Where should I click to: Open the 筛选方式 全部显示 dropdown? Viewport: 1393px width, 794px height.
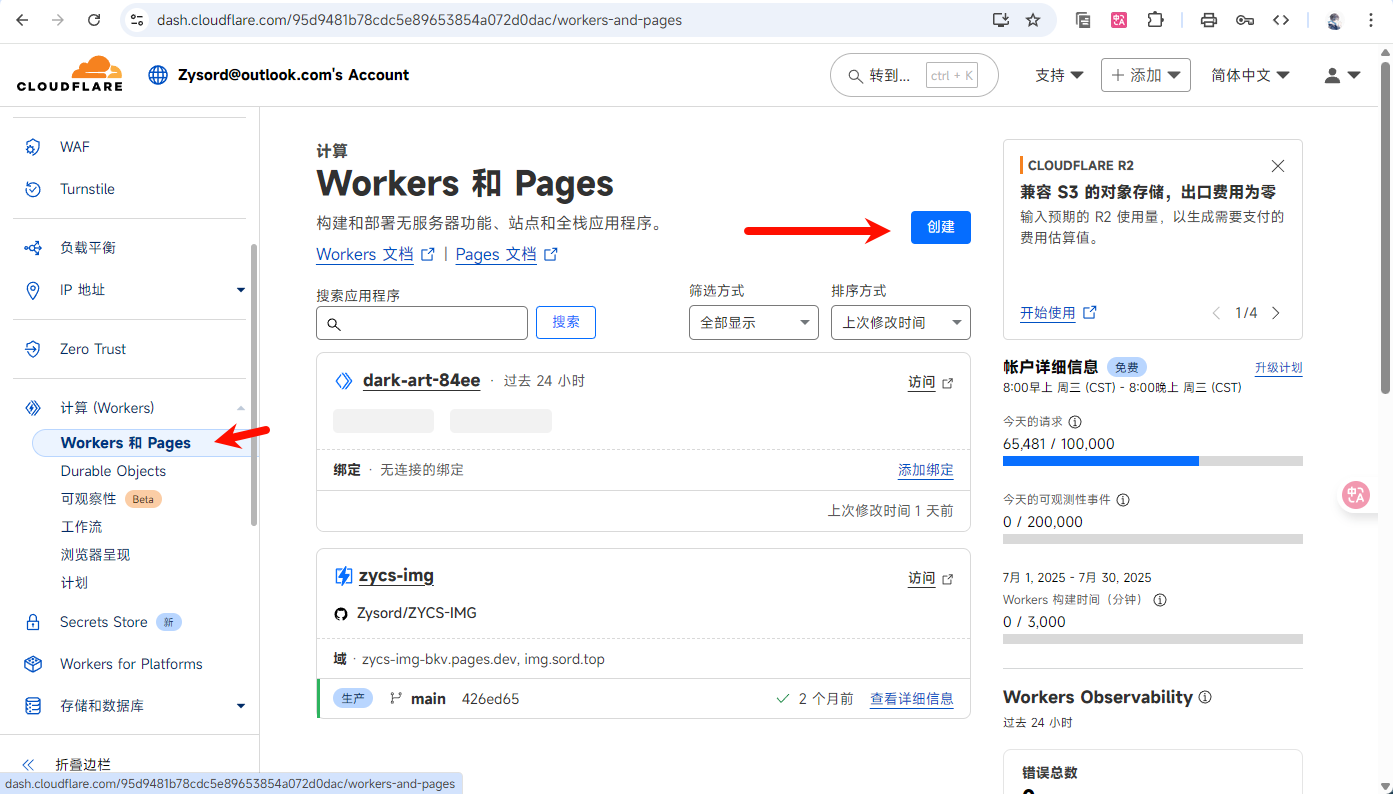point(753,323)
